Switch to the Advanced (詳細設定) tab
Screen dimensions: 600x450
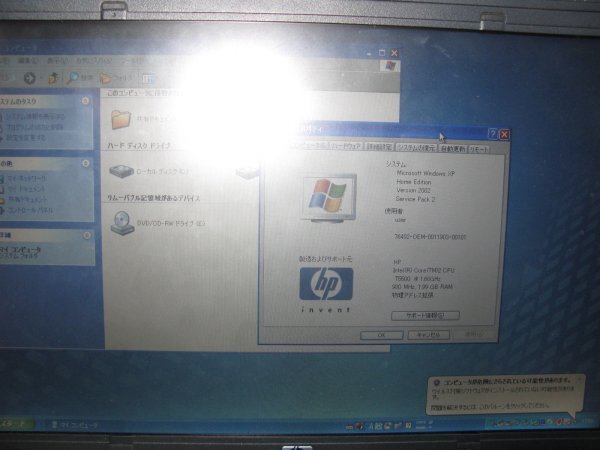point(379,147)
